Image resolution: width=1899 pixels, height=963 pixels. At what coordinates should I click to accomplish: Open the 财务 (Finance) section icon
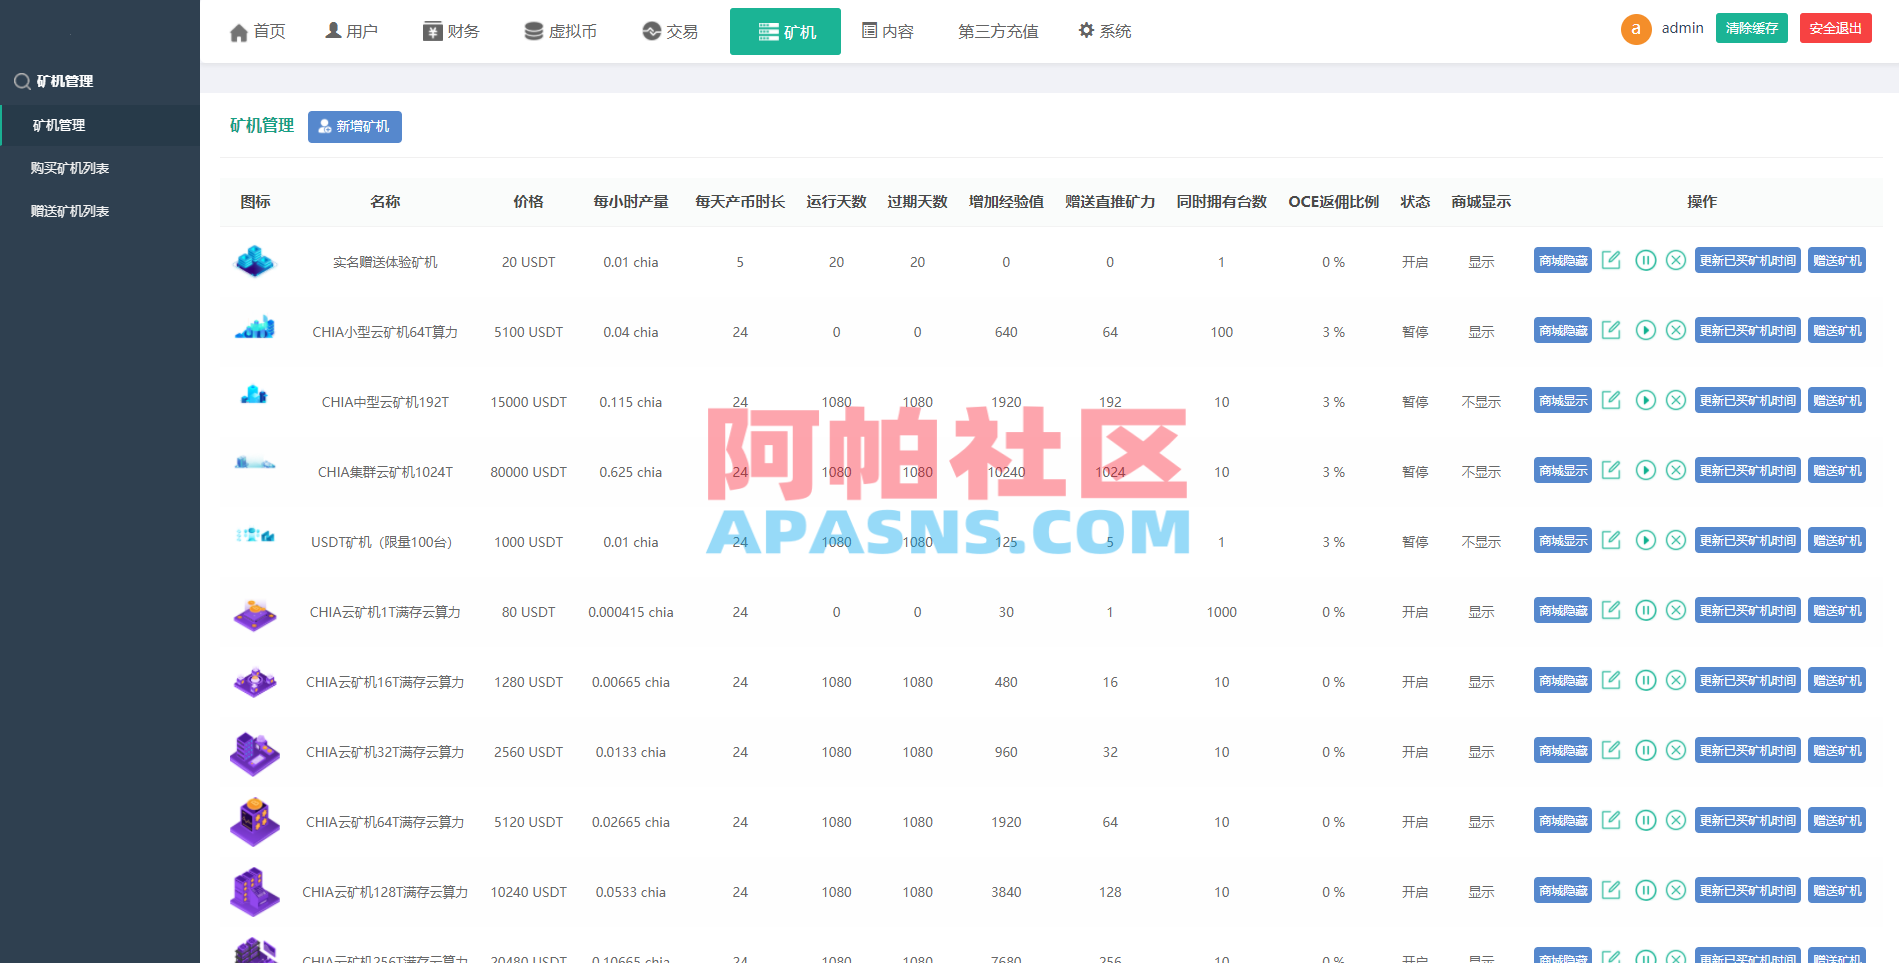click(x=431, y=30)
